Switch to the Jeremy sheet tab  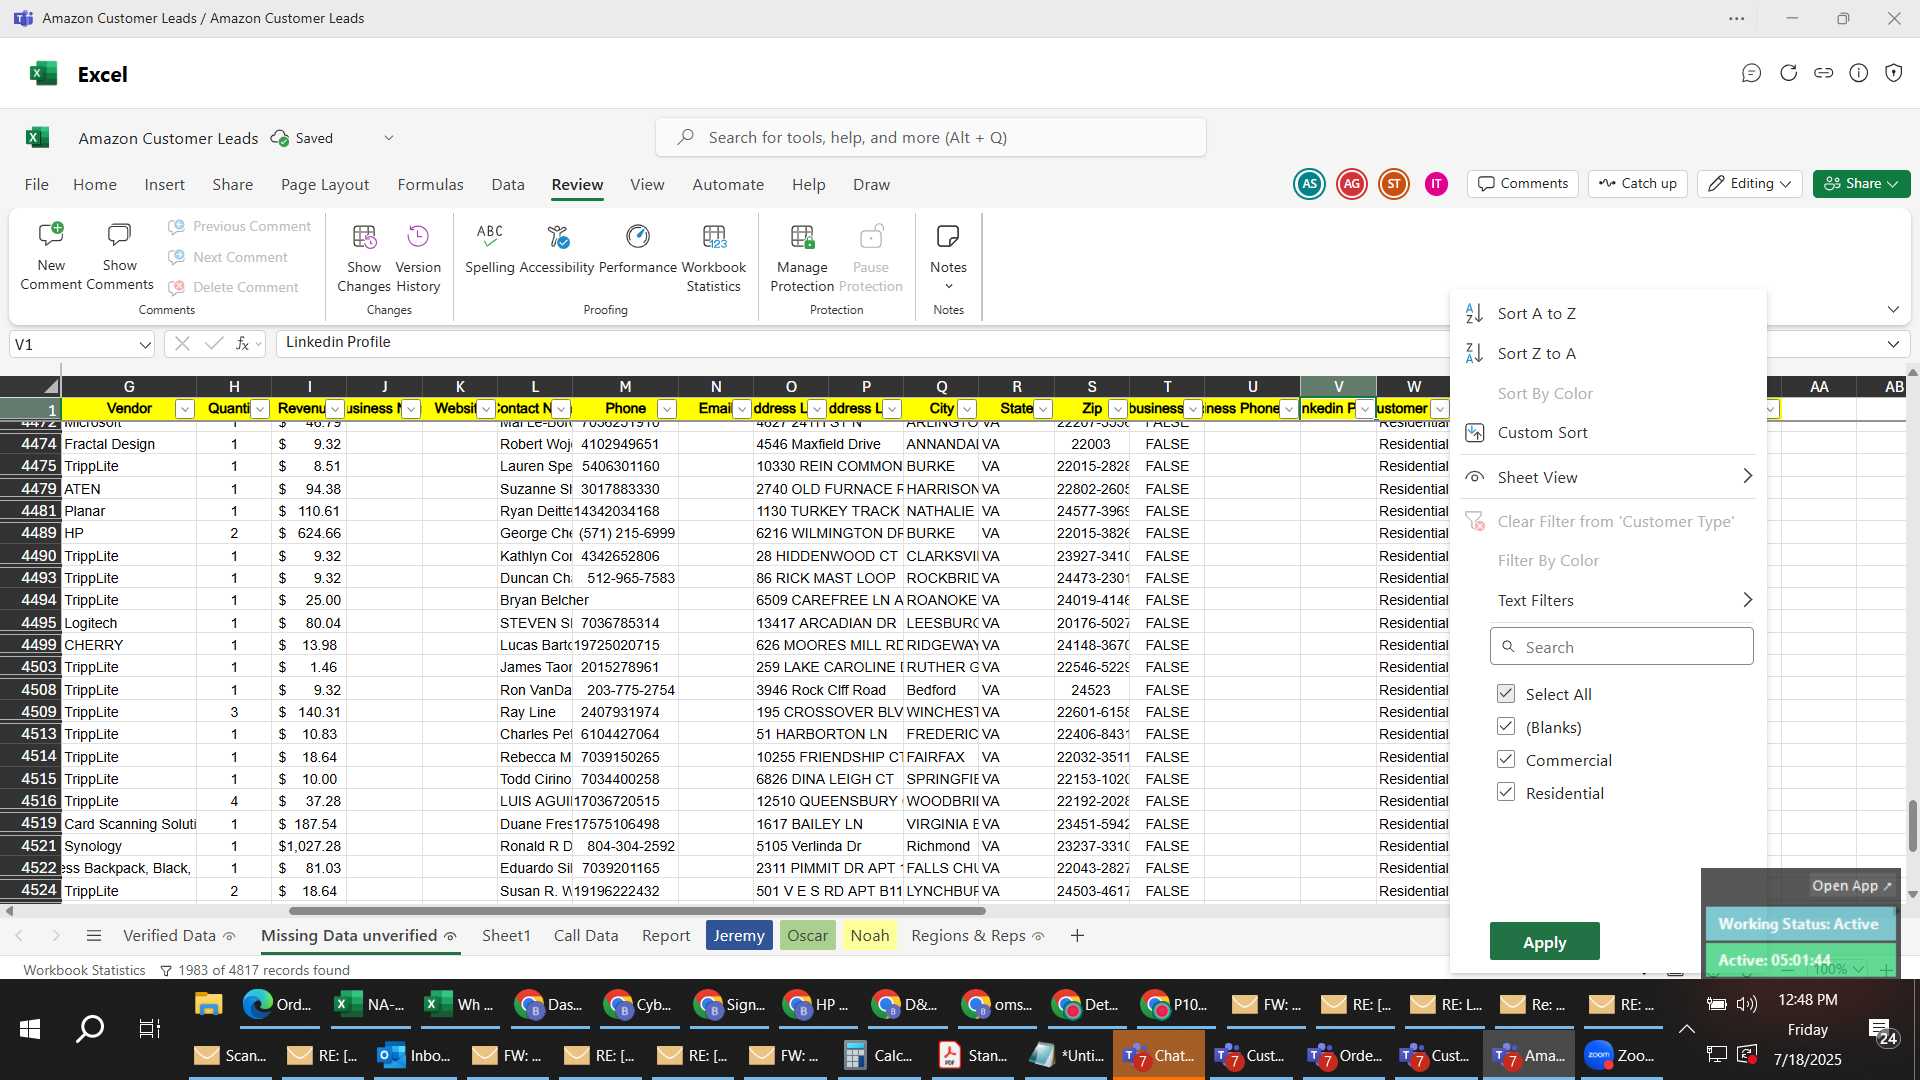point(739,936)
